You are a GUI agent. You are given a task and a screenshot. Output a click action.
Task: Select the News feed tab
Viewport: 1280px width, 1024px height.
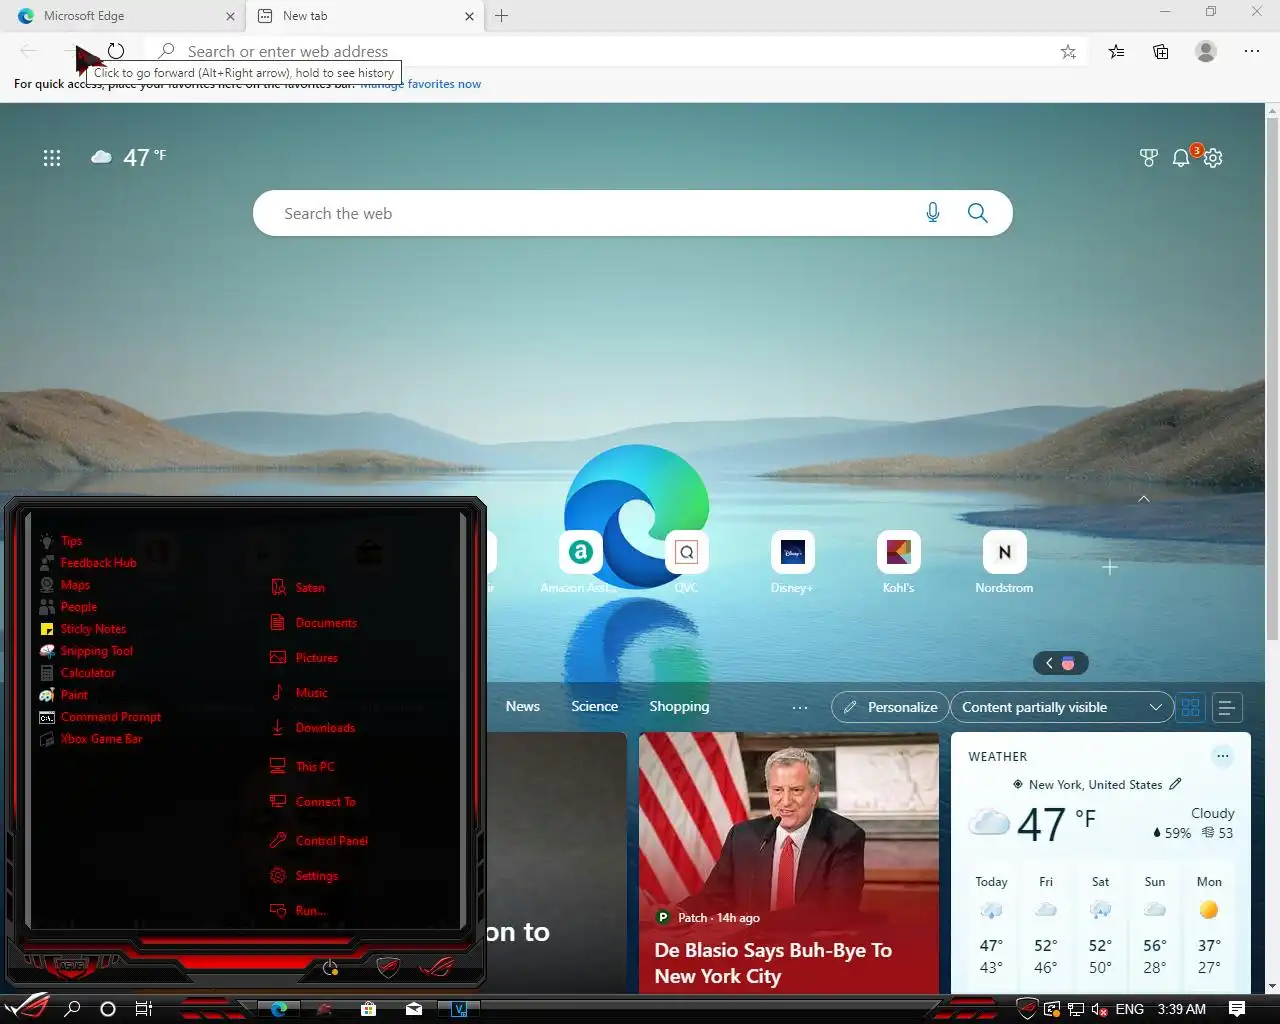523,706
